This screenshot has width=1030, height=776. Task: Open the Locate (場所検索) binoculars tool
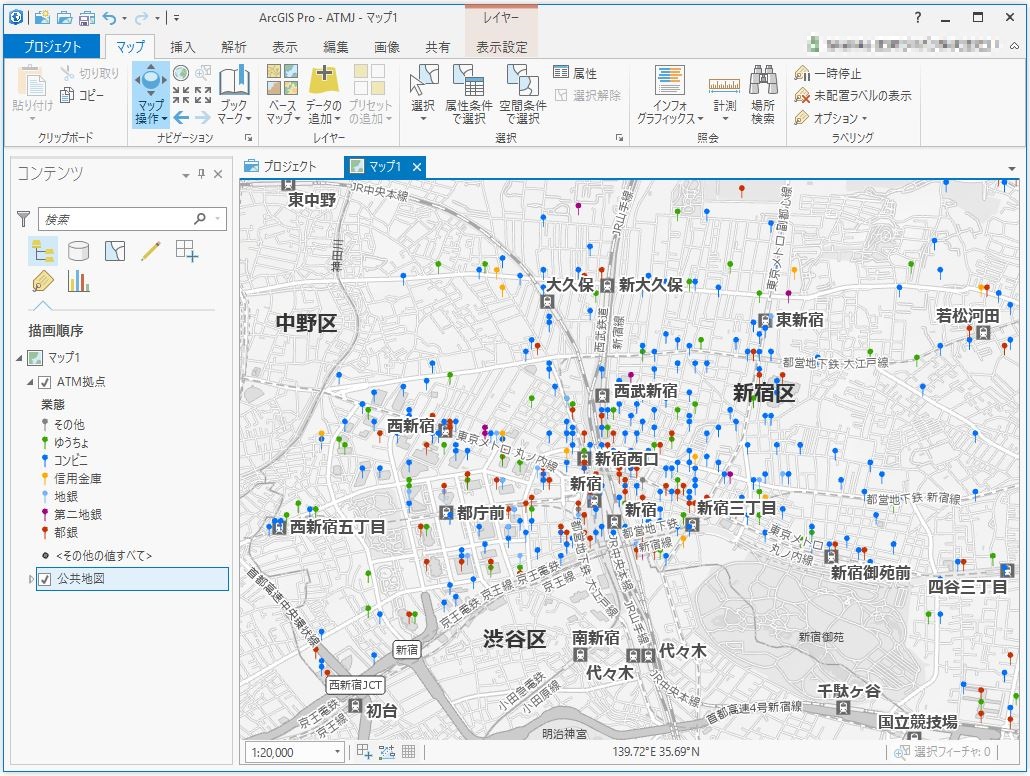click(763, 94)
